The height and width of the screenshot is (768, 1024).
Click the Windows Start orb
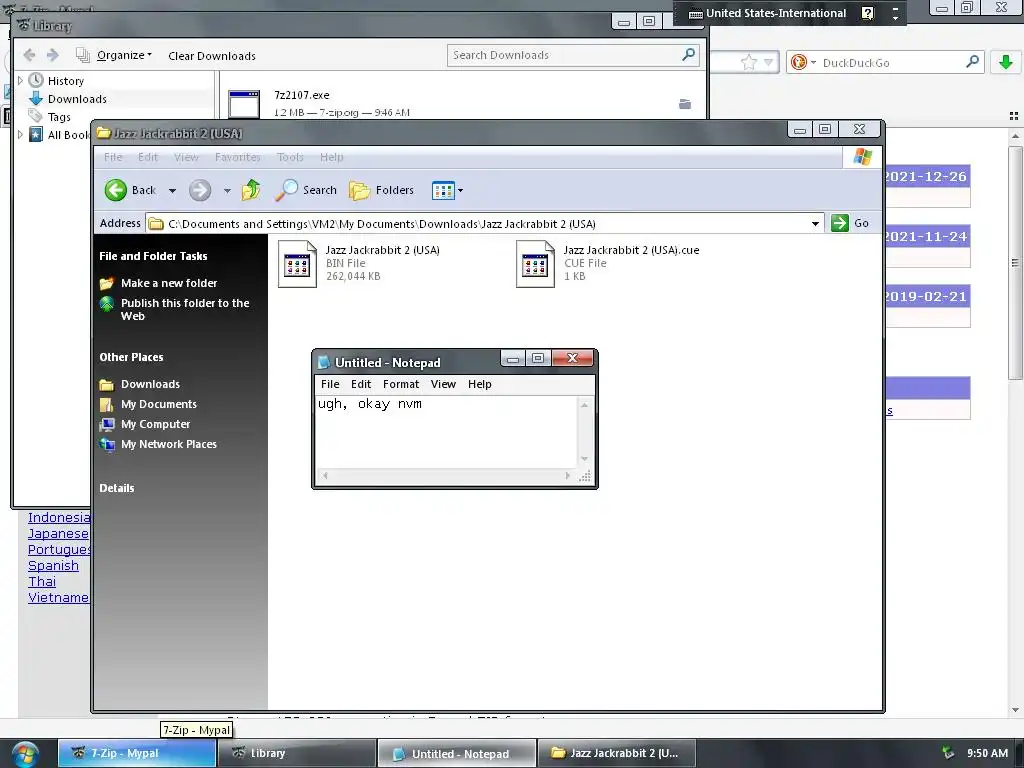pos(24,754)
